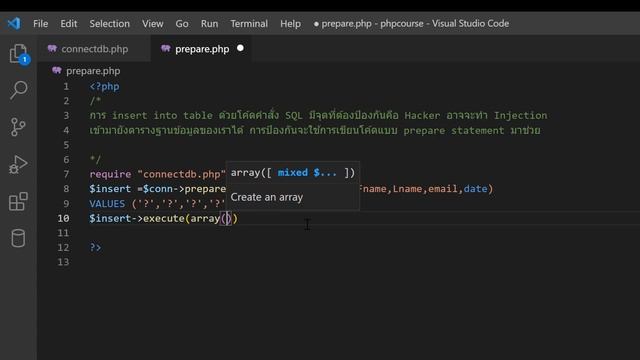The image size is (640, 360).
Task: Click "connectdb.php" string on line 7
Action: click(x=182, y=174)
